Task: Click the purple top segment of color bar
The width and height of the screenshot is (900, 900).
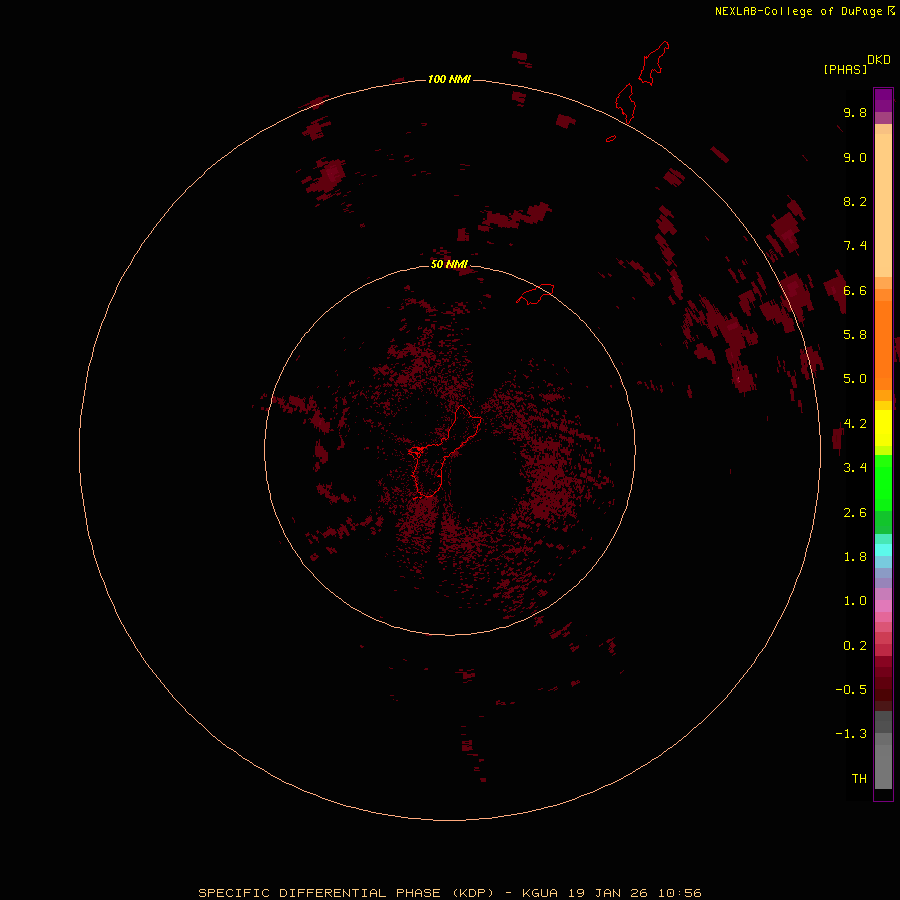Action: coord(883,100)
